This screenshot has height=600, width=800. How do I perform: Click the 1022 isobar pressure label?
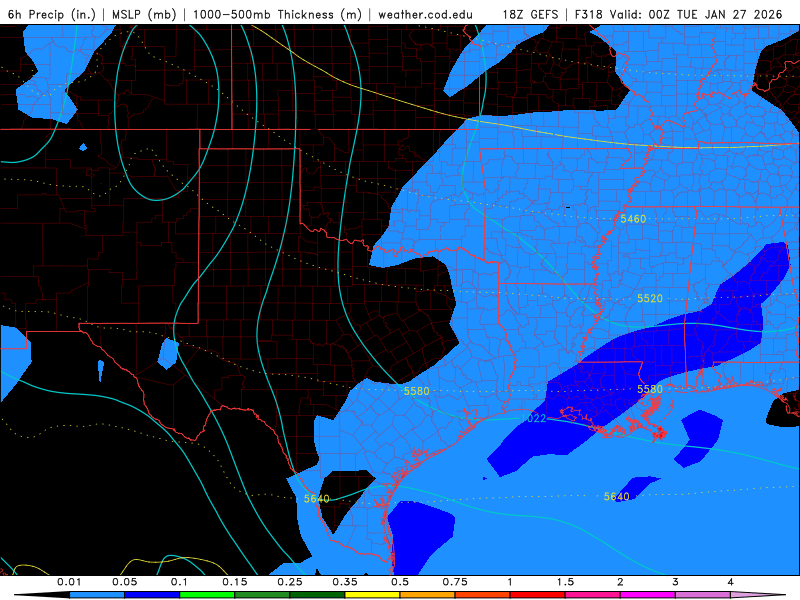coord(533,418)
